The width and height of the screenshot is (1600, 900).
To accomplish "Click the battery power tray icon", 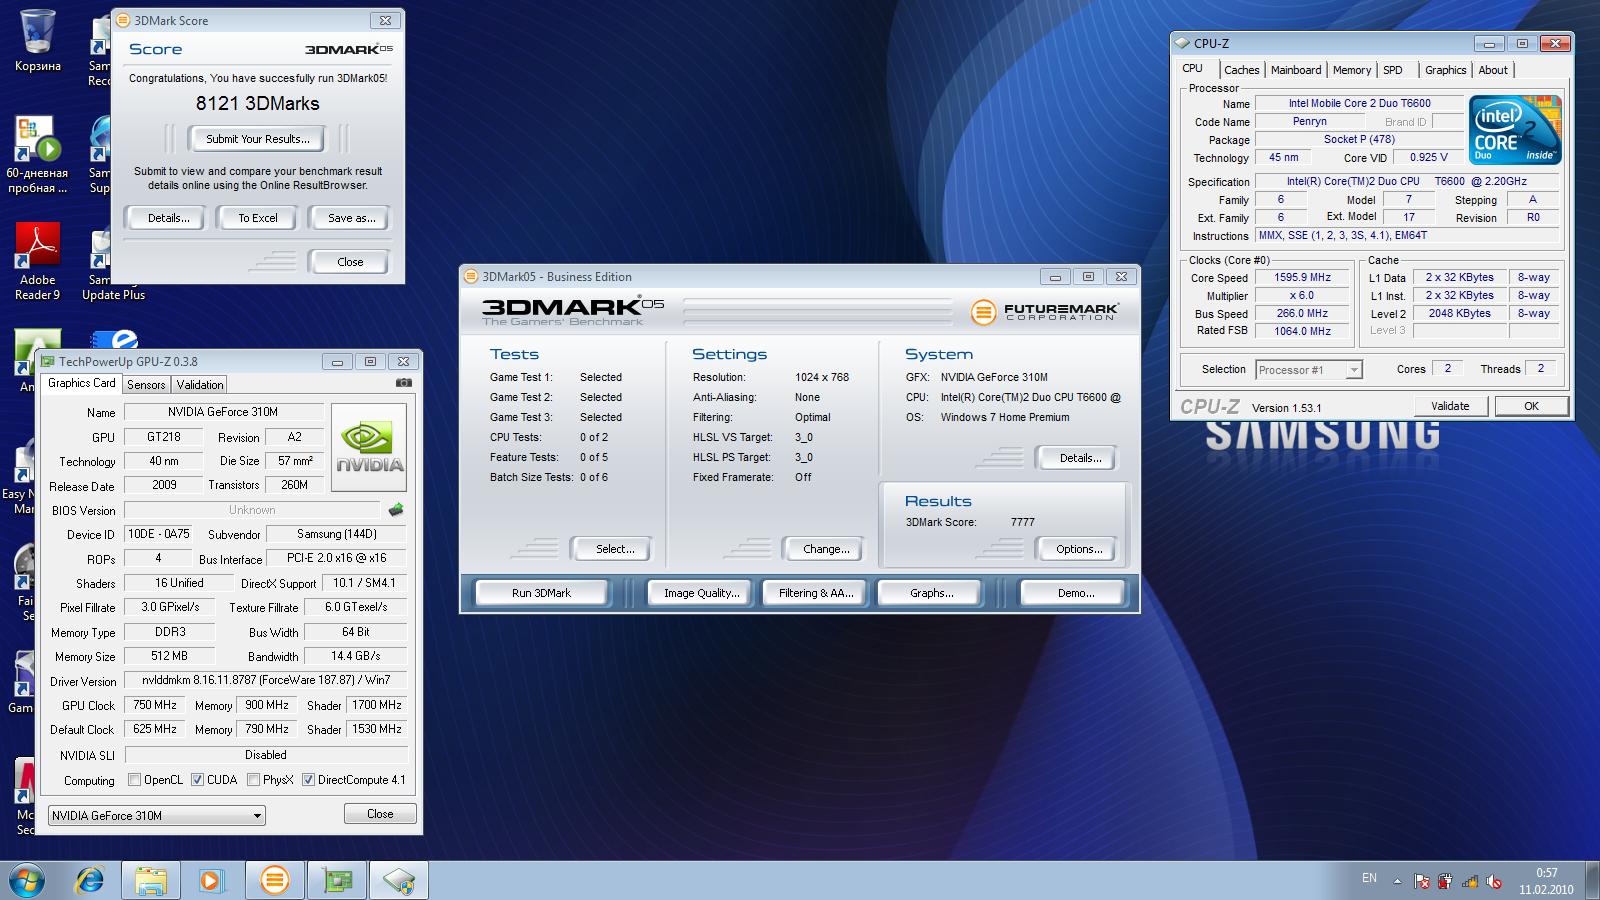I will (1446, 881).
